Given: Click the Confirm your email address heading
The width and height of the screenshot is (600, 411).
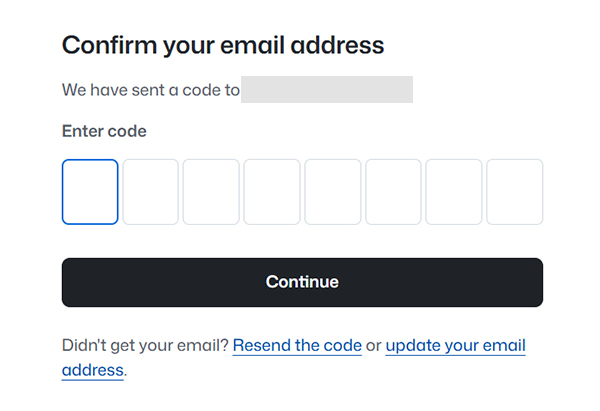Looking at the screenshot, I should tap(223, 45).
